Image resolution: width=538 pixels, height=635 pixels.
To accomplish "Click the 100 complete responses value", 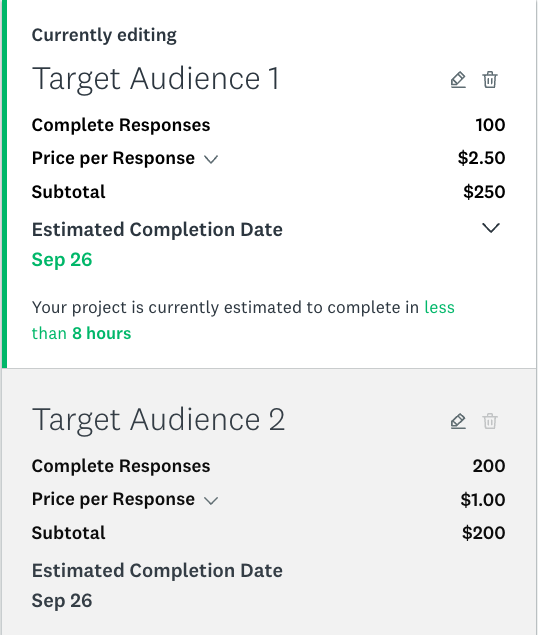I will tap(491, 125).
